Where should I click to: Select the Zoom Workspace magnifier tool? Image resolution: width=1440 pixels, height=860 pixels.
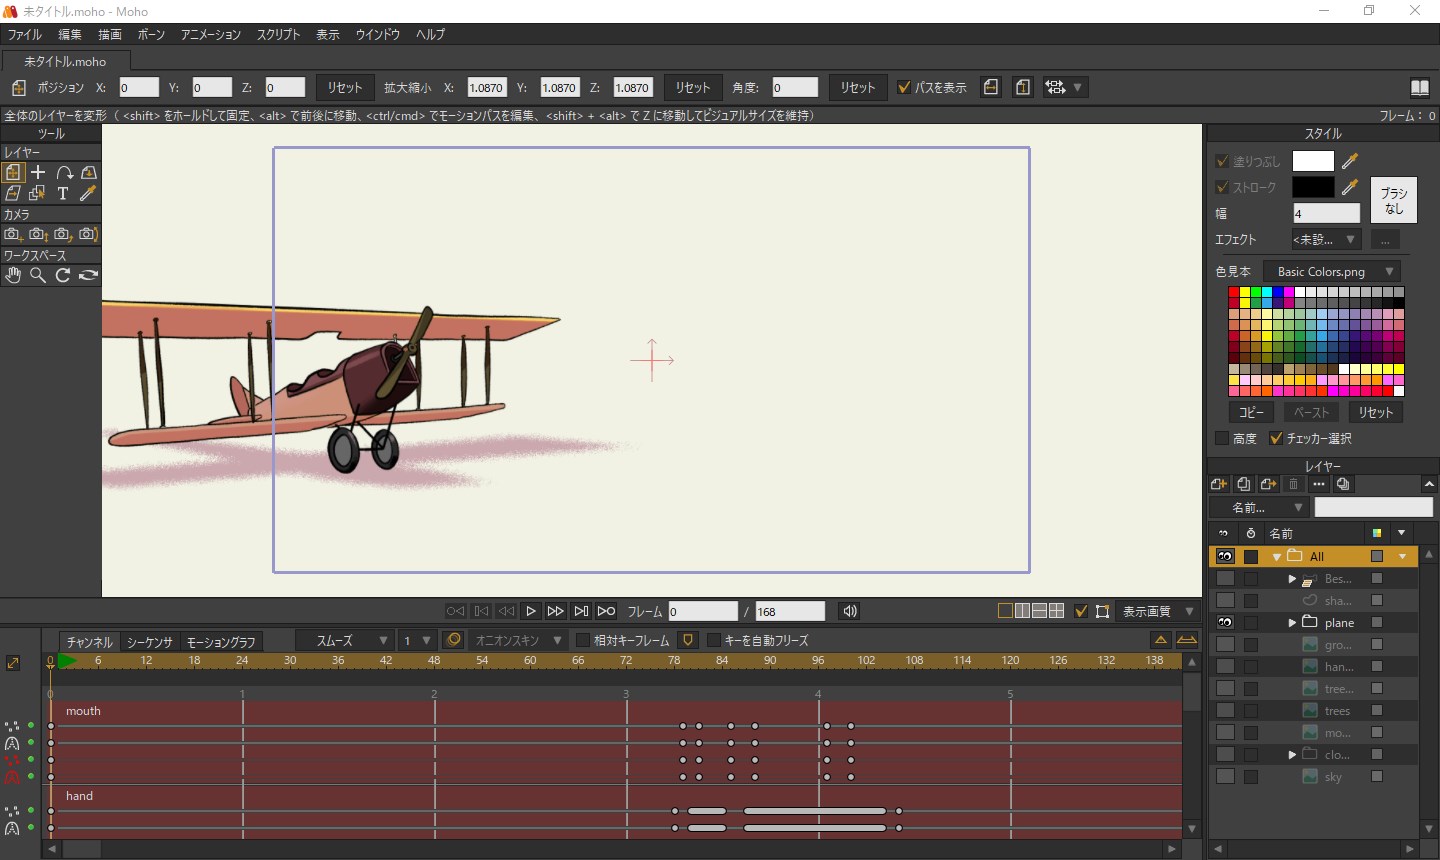pos(38,275)
